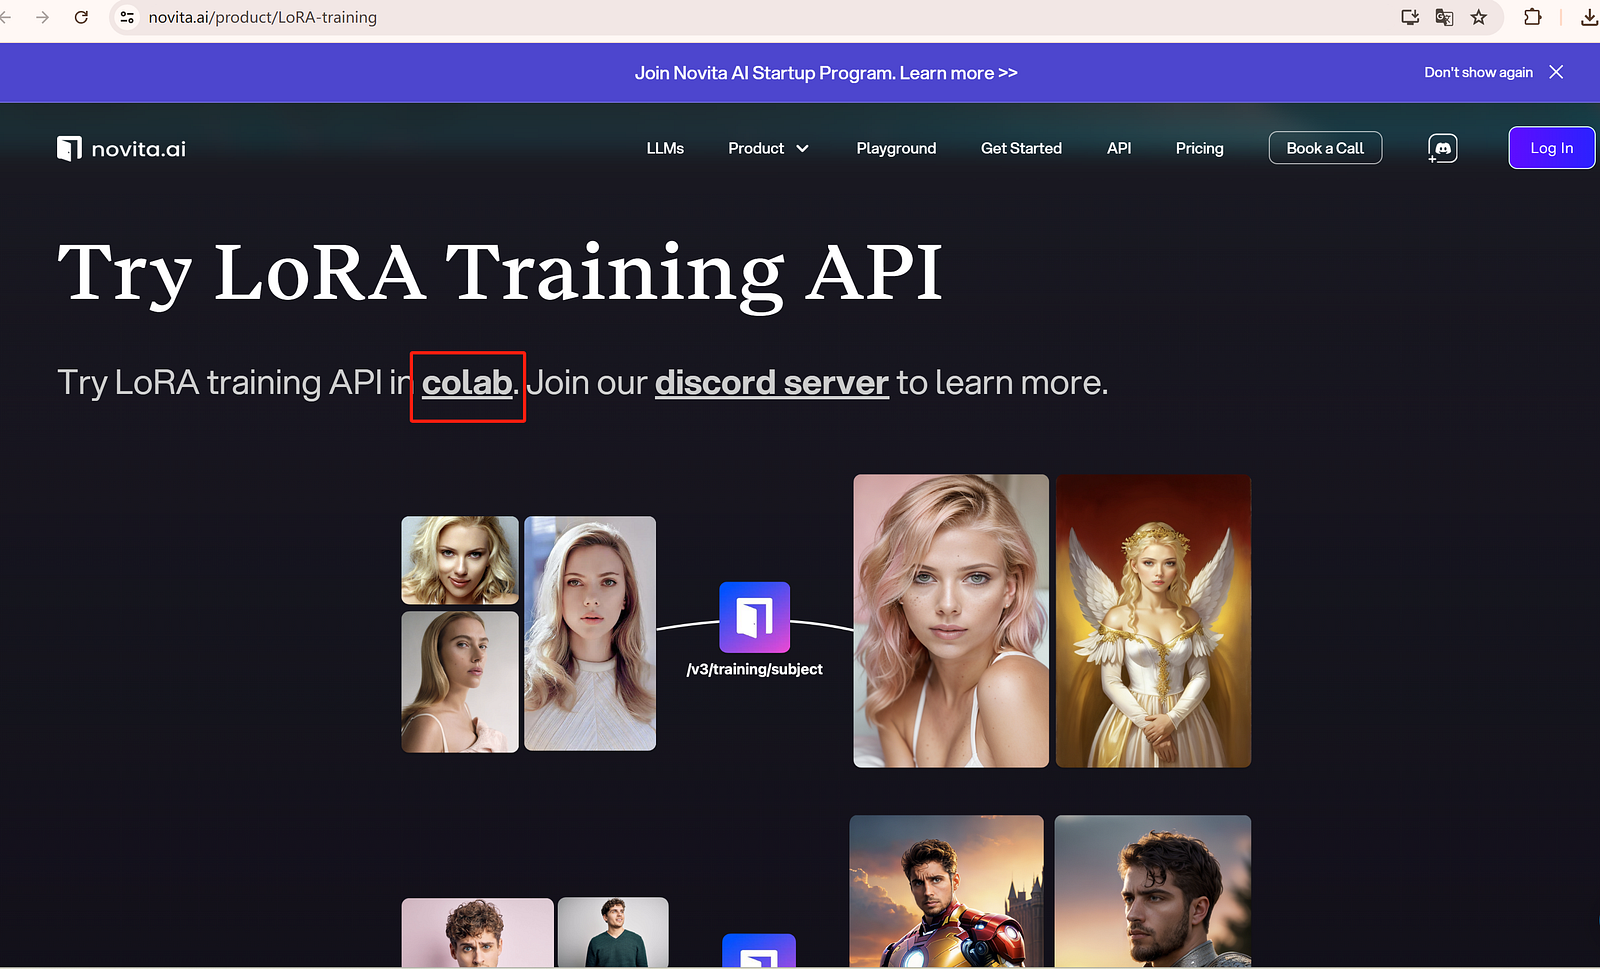The image size is (1600, 969).
Task: Dismiss the banner with the X icon
Action: point(1556,72)
